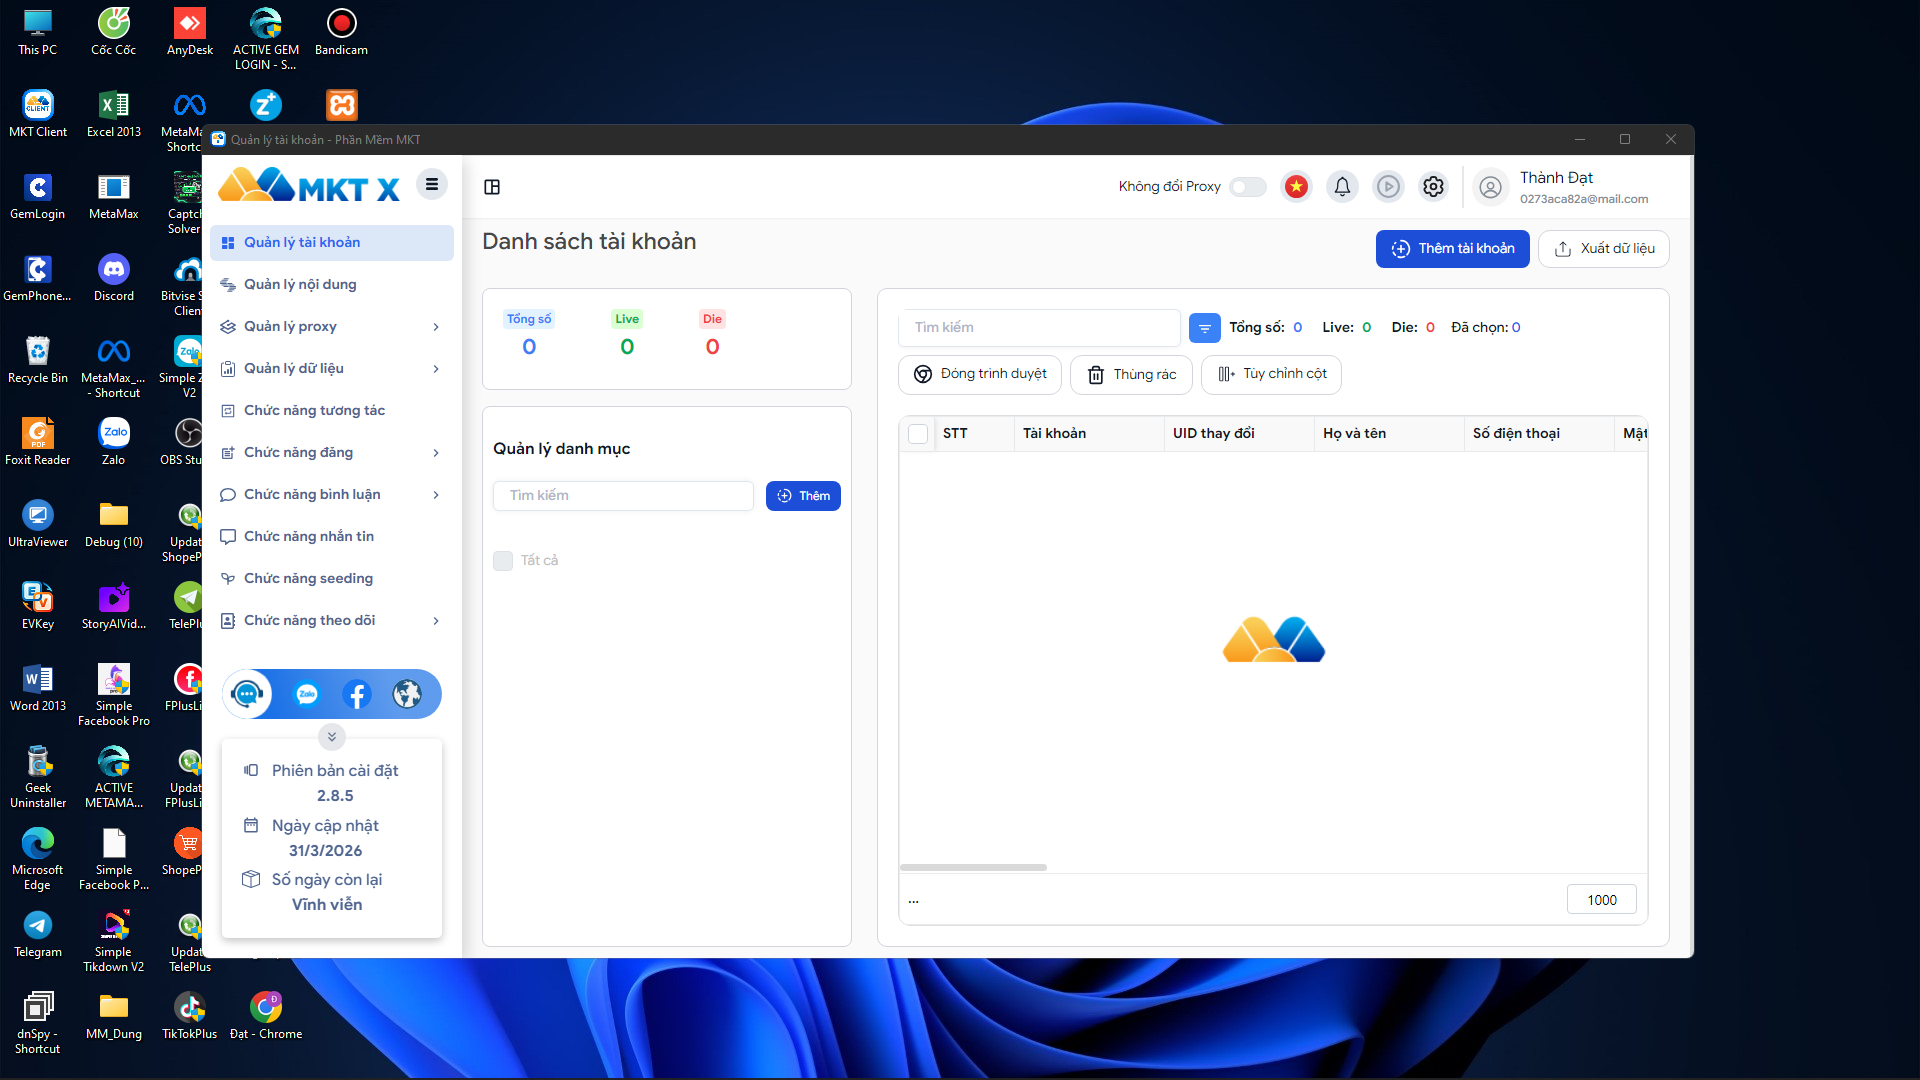This screenshot has width=1920, height=1080.
Task: Click the horizontal table scrollbar
Action: [973, 868]
